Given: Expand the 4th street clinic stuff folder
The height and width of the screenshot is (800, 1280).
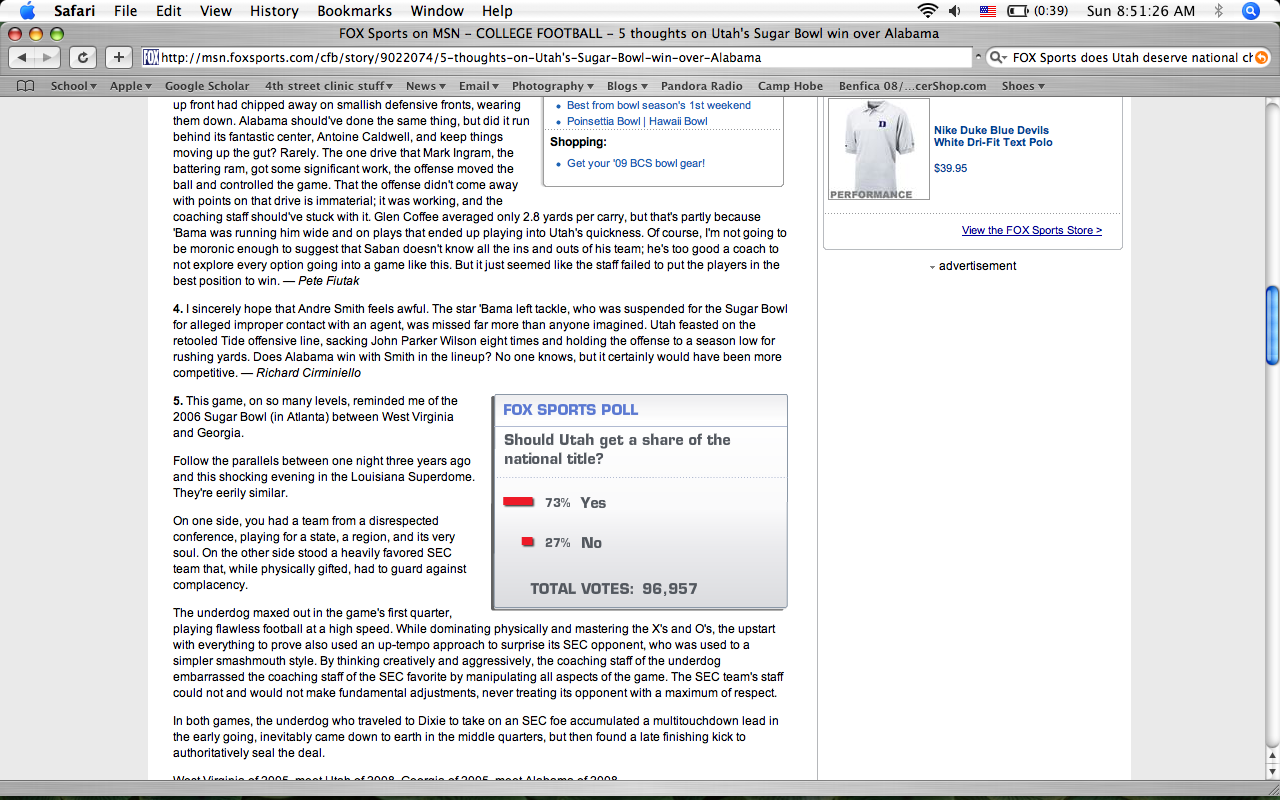Looking at the screenshot, I should pyautogui.click(x=329, y=86).
